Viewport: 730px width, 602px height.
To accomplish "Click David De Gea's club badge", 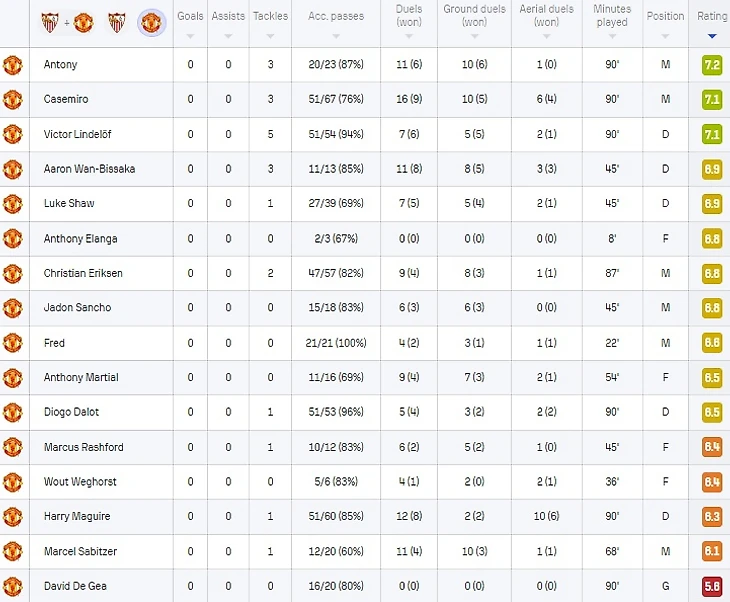I will pyautogui.click(x=13, y=585).
